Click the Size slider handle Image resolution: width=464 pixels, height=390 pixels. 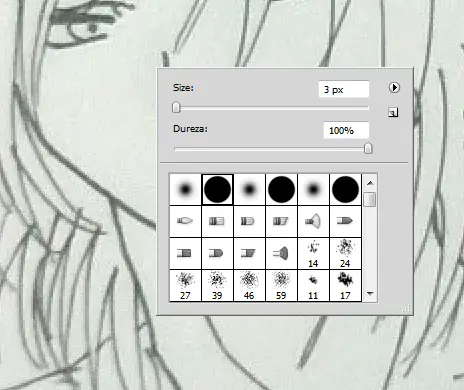click(176, 107)
